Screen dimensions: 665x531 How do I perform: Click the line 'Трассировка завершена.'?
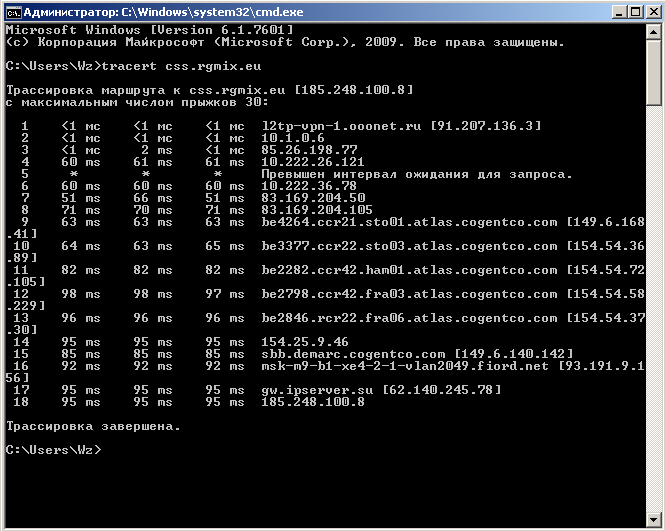pyautogui.click(x=94, y=426)
